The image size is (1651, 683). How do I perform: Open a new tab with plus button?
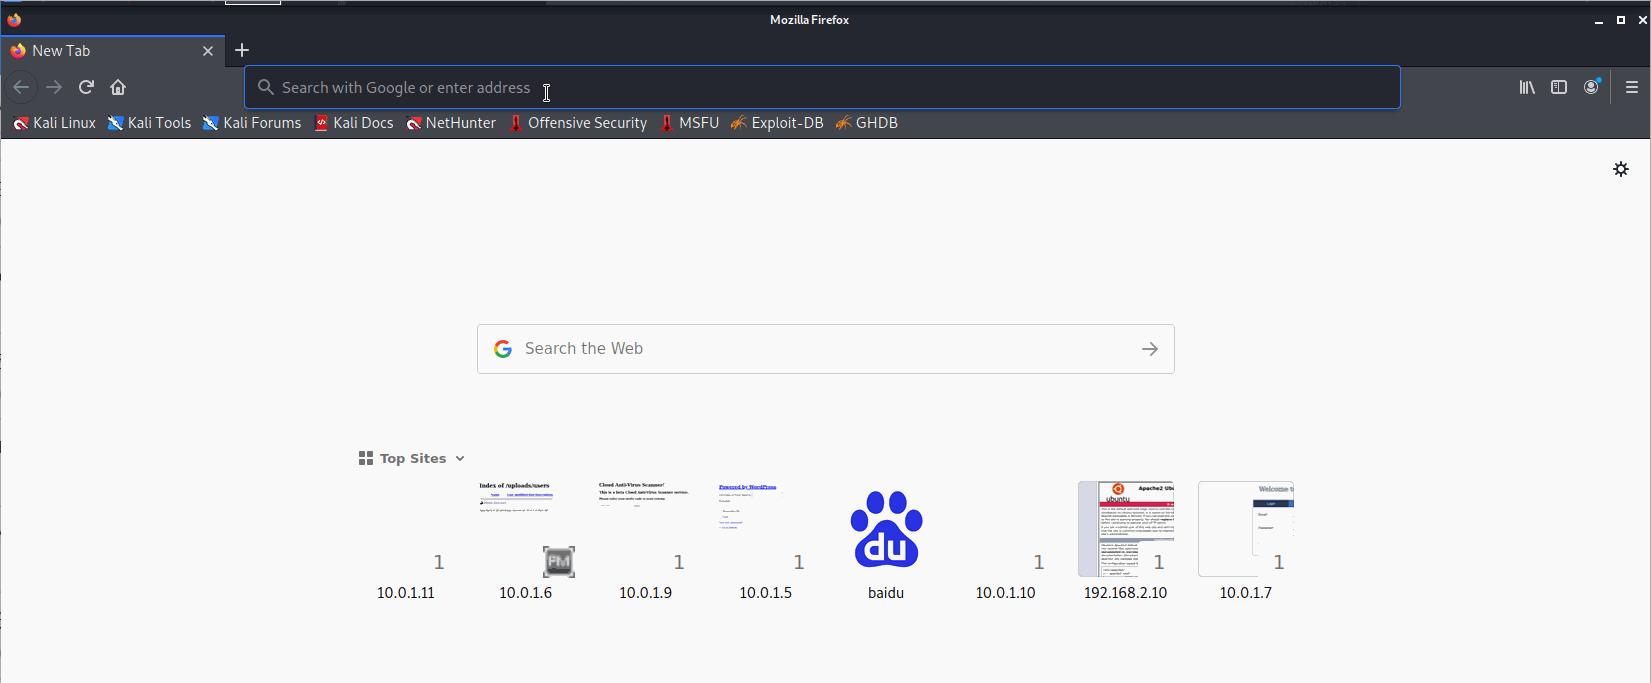tap(242, 50)
